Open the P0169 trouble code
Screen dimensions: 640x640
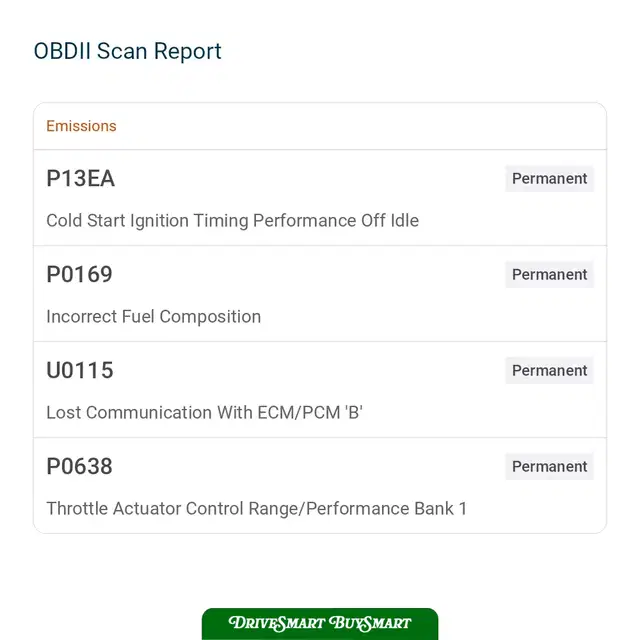pos(80,274)
